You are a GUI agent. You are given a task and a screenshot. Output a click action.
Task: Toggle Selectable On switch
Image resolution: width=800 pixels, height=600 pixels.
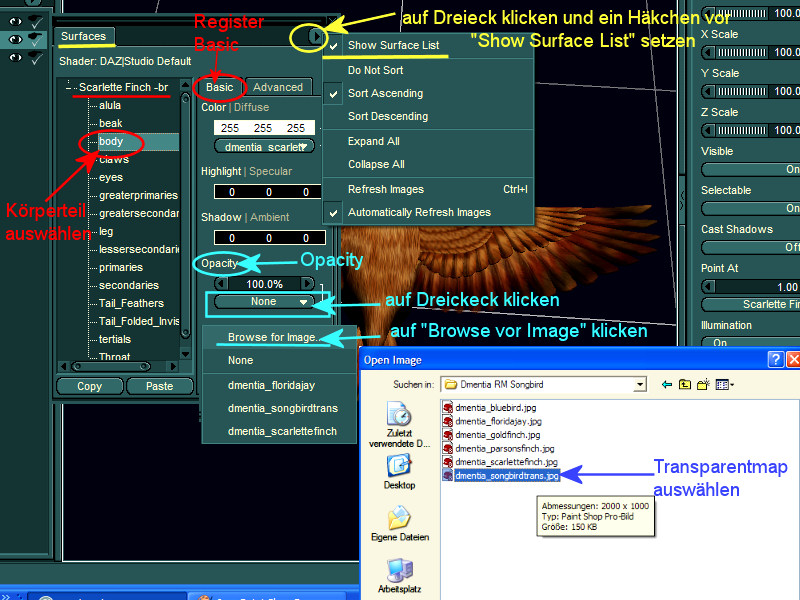pyautogui.click(x=750, y=208)
